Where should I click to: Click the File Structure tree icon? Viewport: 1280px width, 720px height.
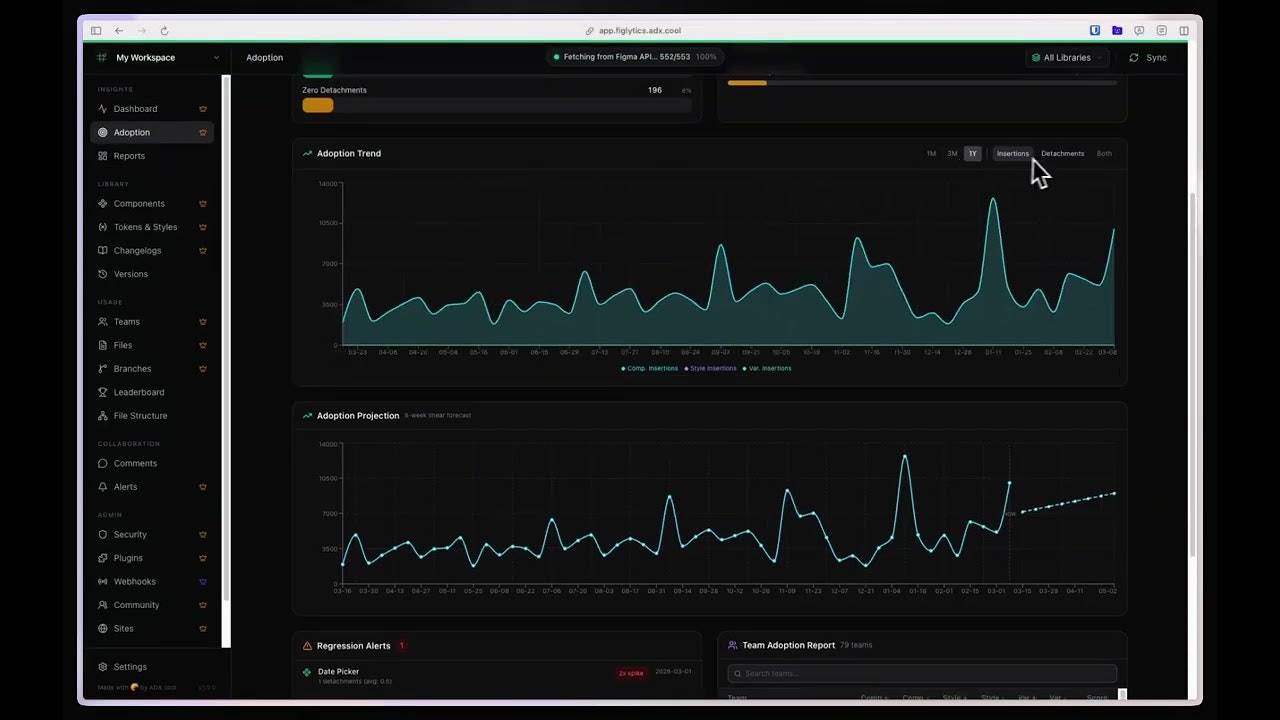coord(103,416)
